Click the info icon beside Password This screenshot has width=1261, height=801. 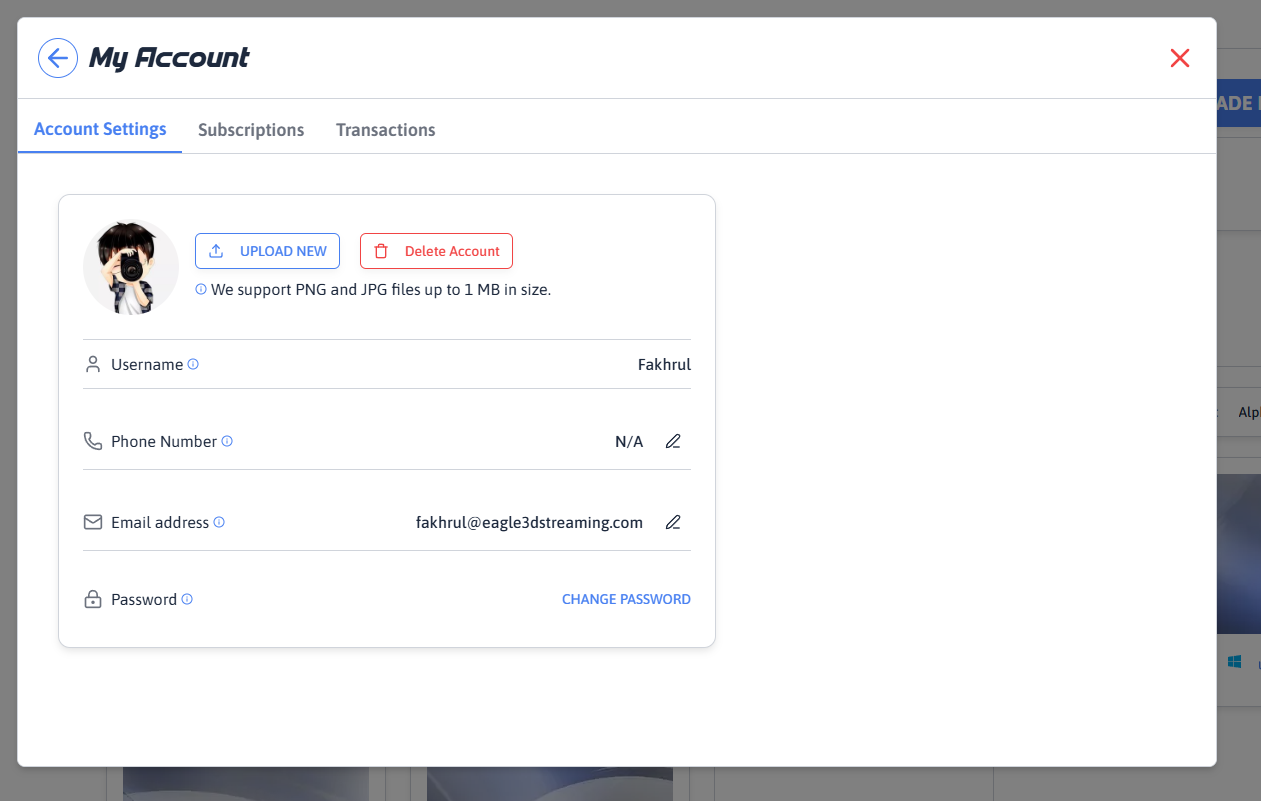187,599
